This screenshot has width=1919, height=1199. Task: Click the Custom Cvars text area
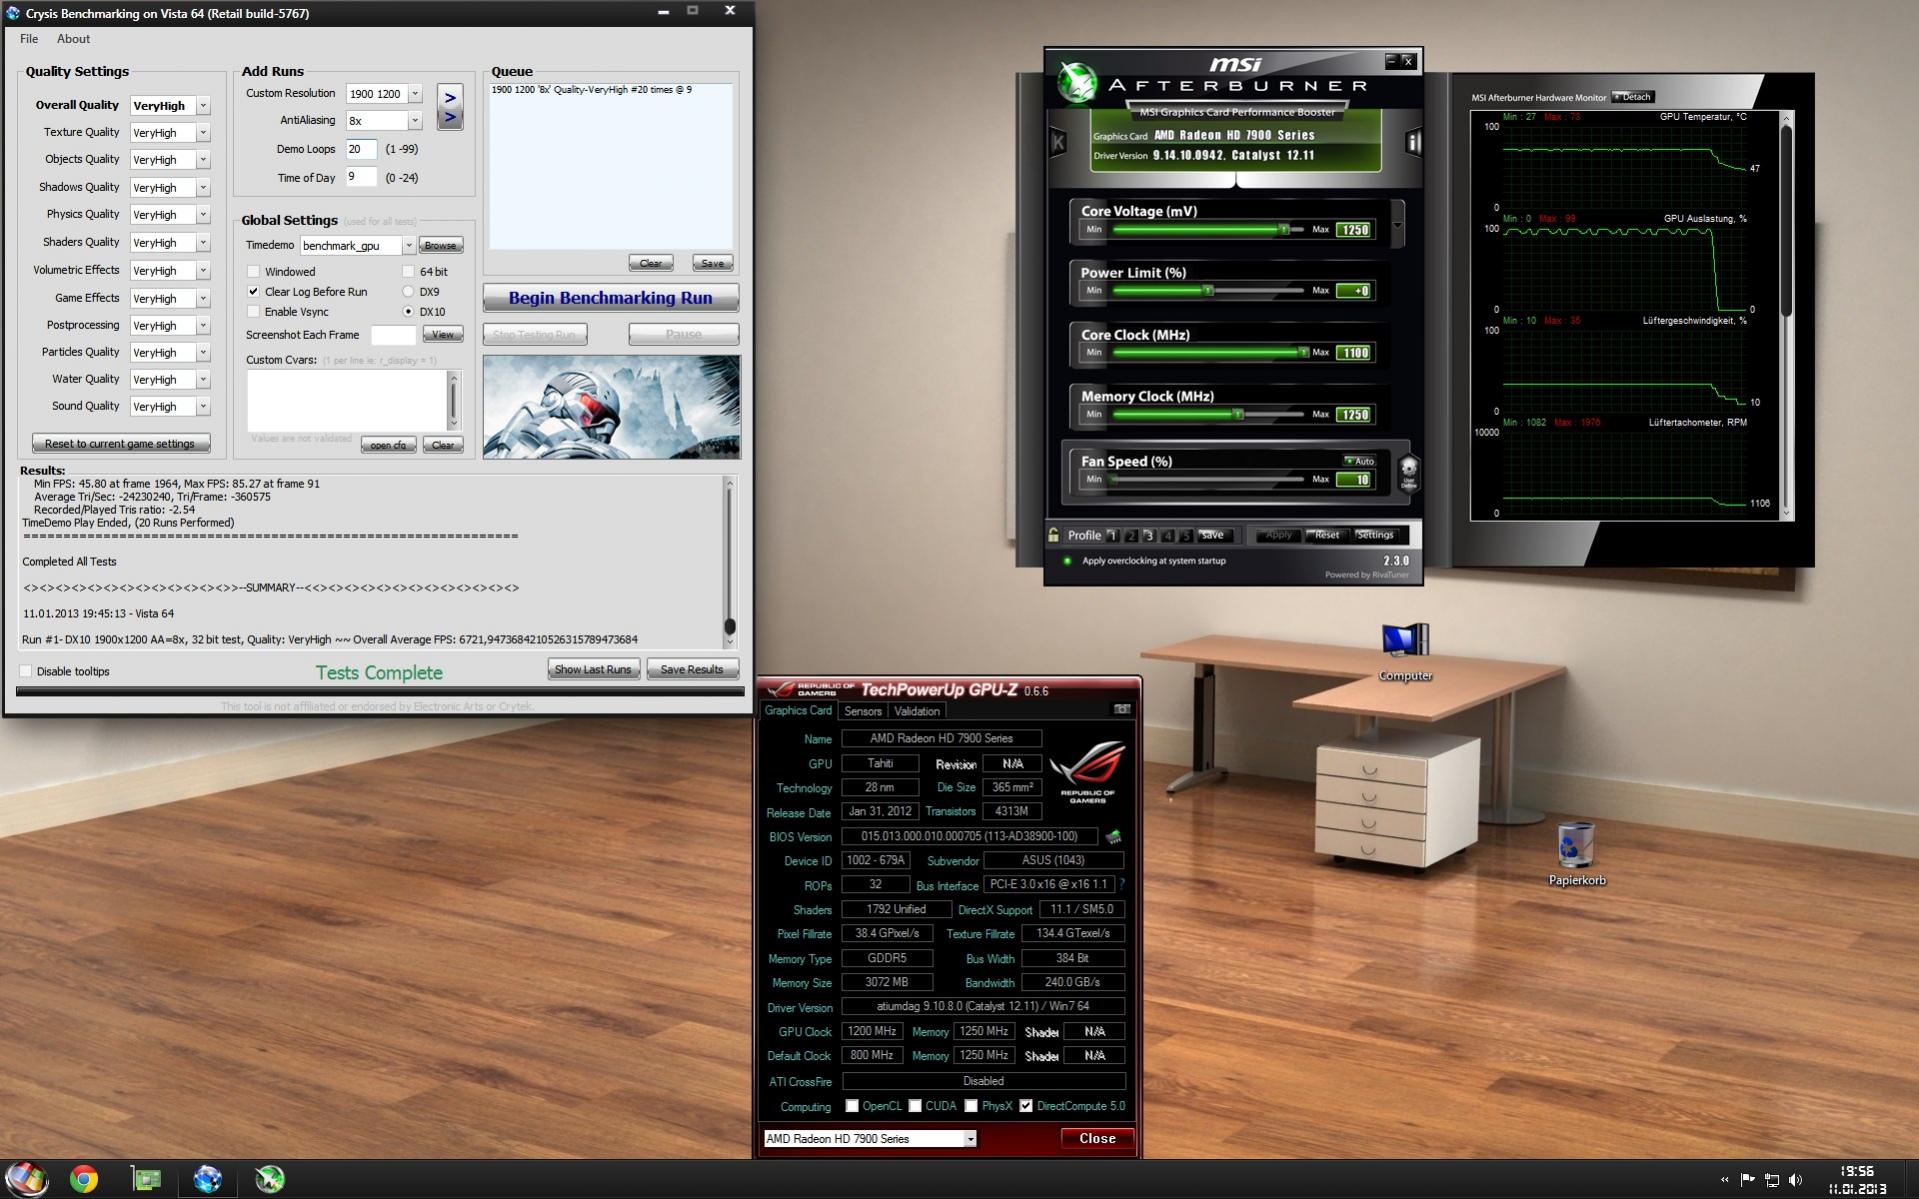[x=348, y=400]
